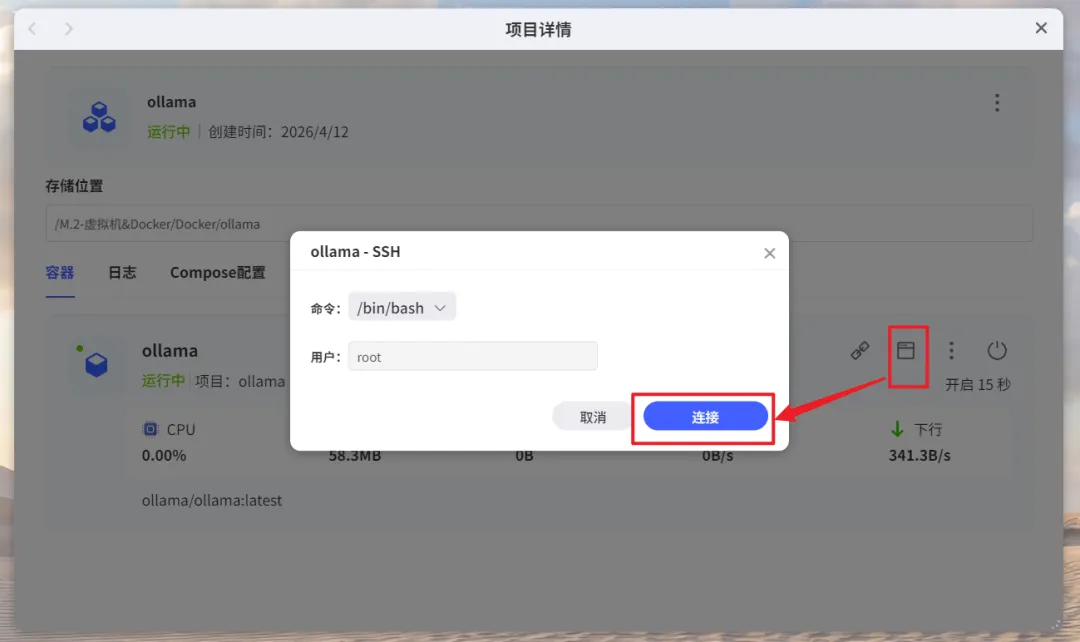Viewport: 1080px width, 642px height.
Task: Switch to the 容器 tab
Action: coord(60,273)
